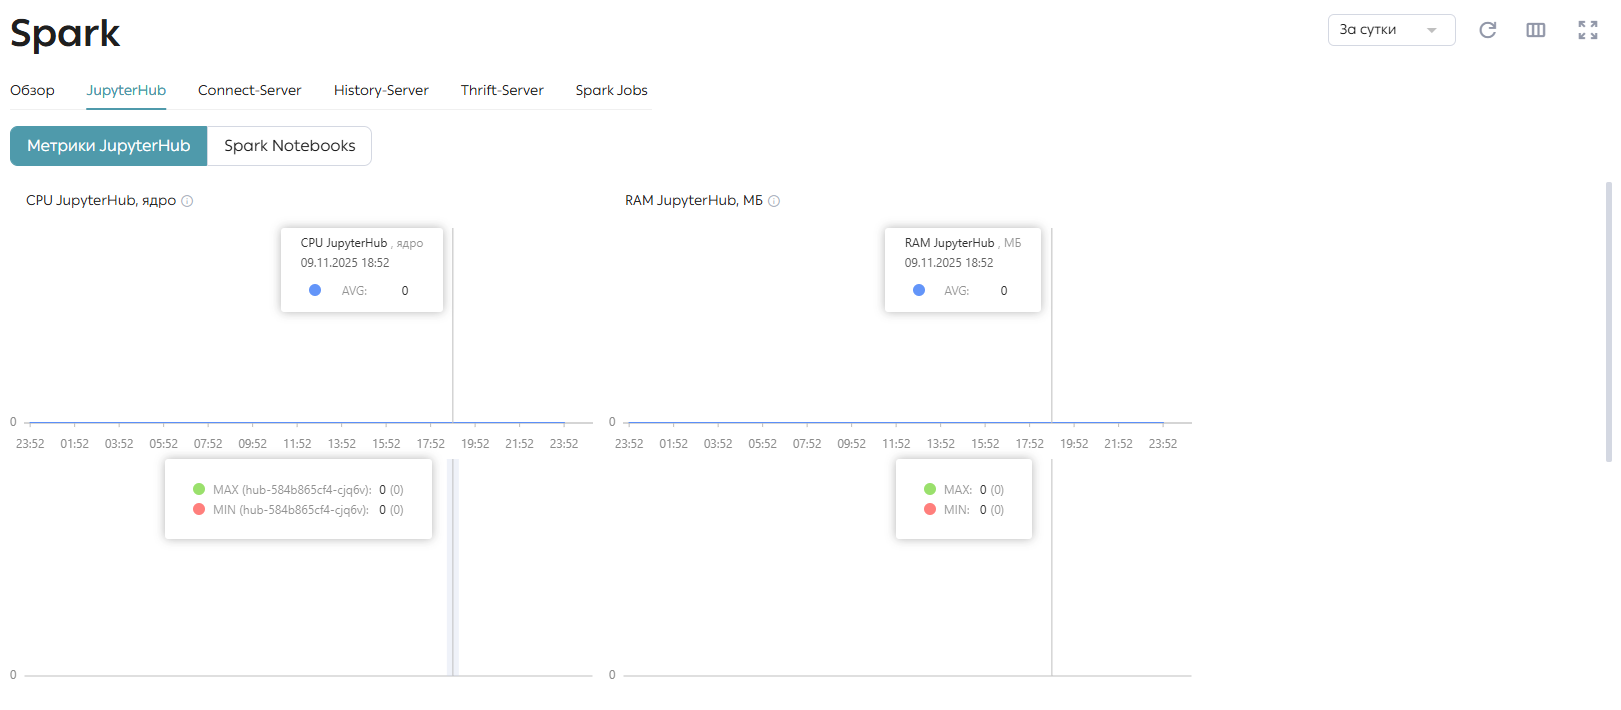
Task: Switch to the Обзор tab
Action: [32, 90]
